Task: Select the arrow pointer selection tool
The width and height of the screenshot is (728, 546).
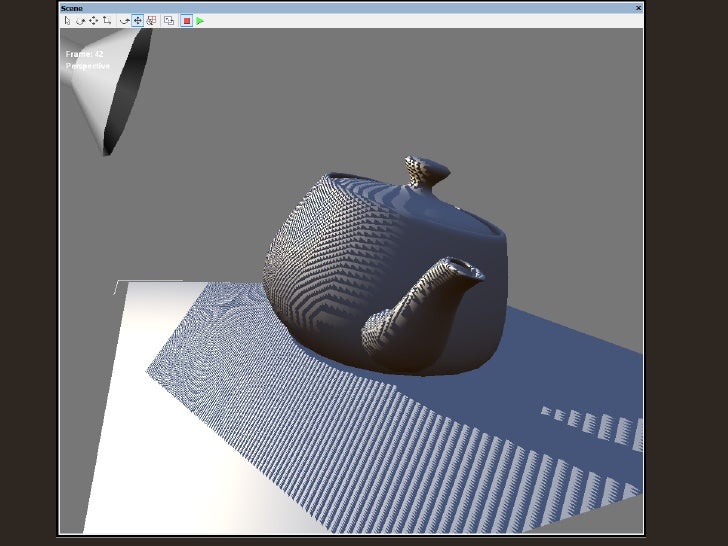Action: [67, 20]
